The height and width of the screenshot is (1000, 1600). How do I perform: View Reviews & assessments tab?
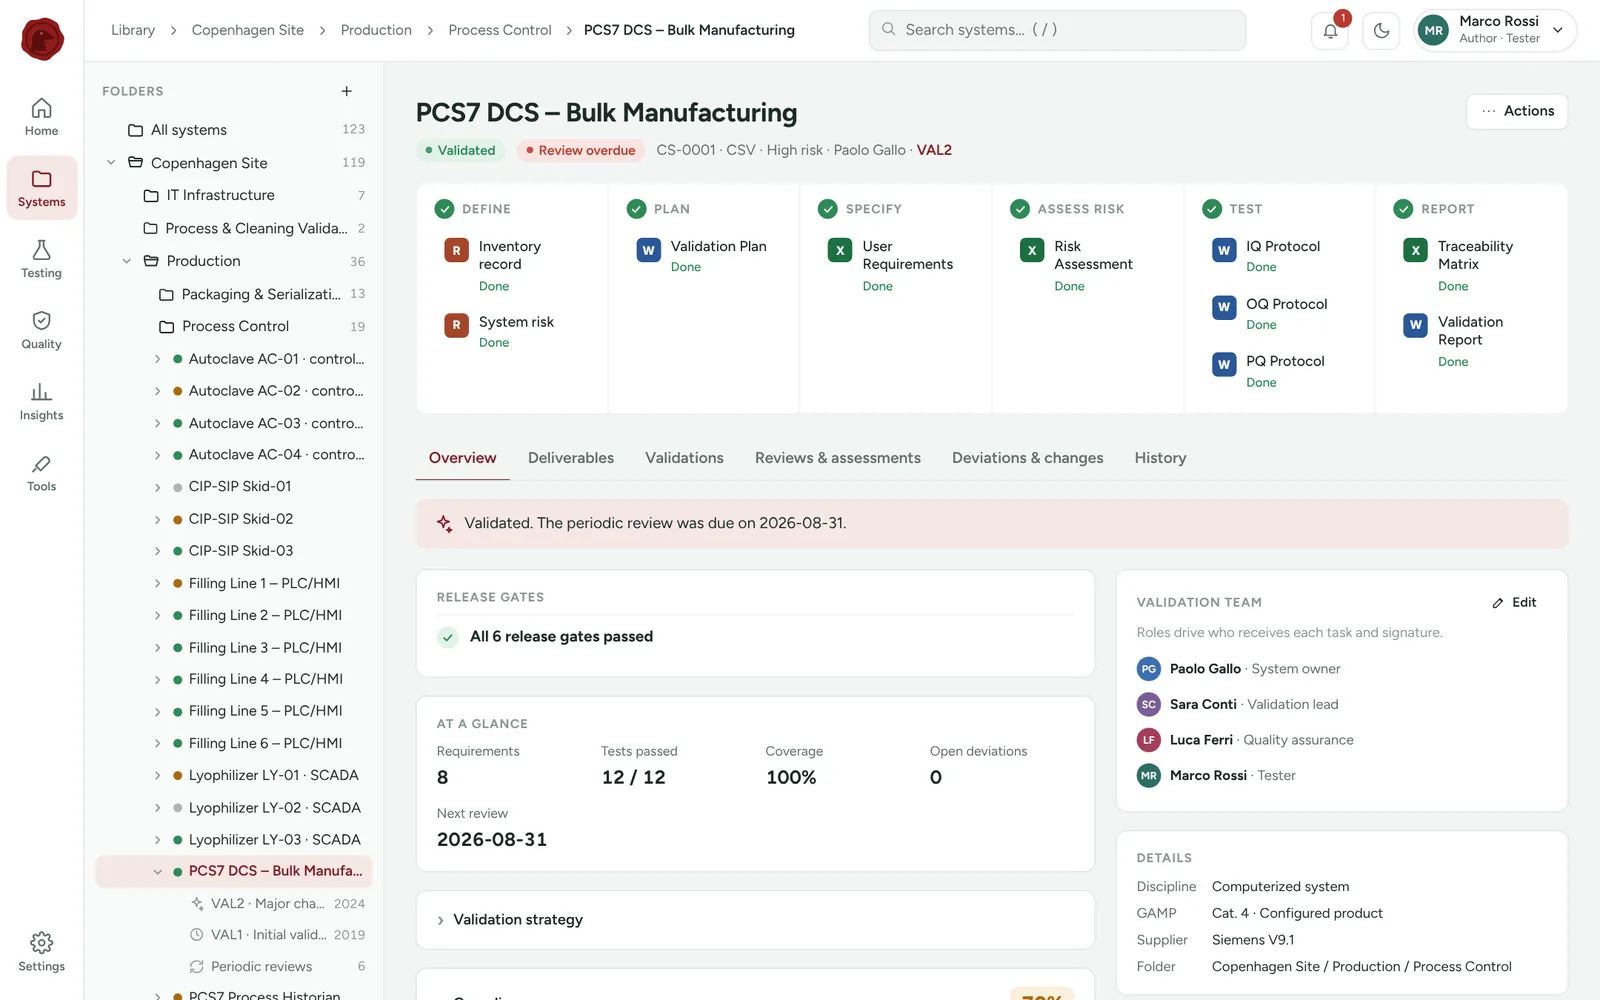838,458
